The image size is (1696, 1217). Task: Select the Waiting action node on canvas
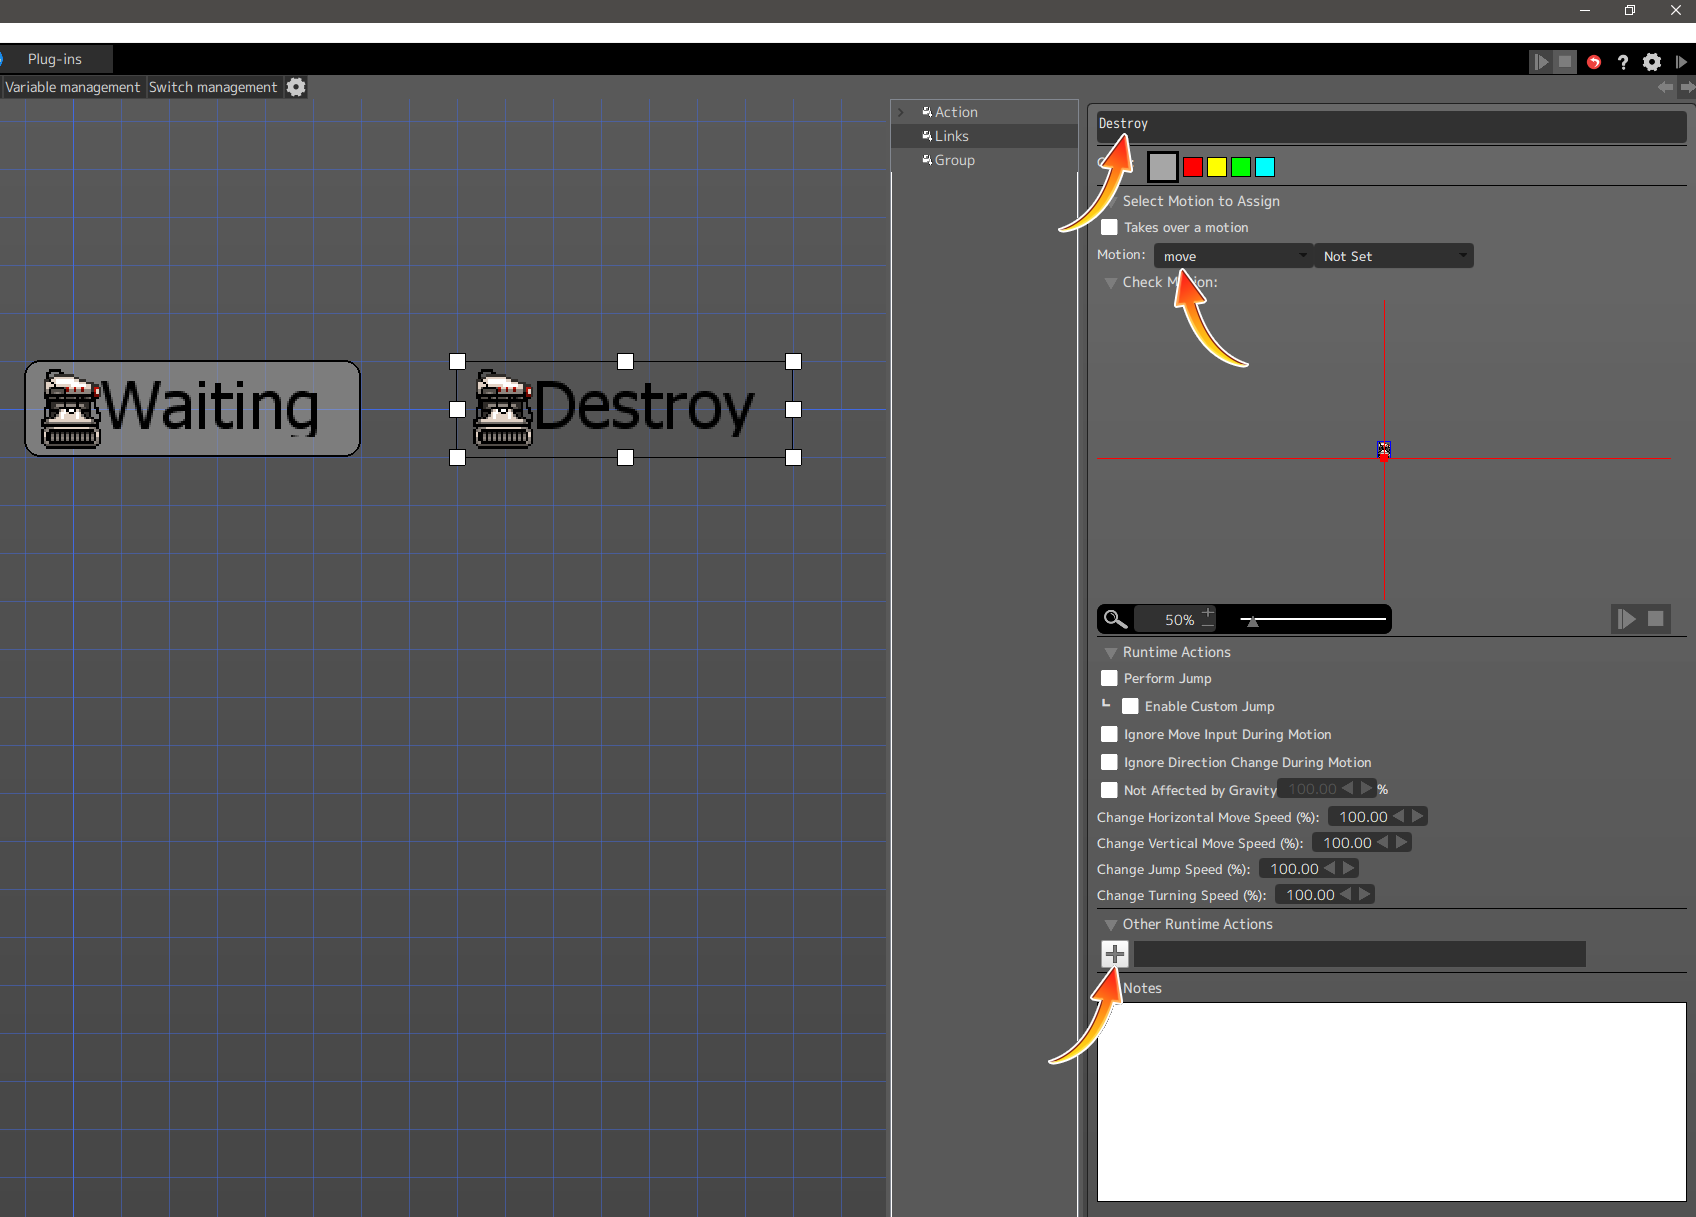point(192,408)
